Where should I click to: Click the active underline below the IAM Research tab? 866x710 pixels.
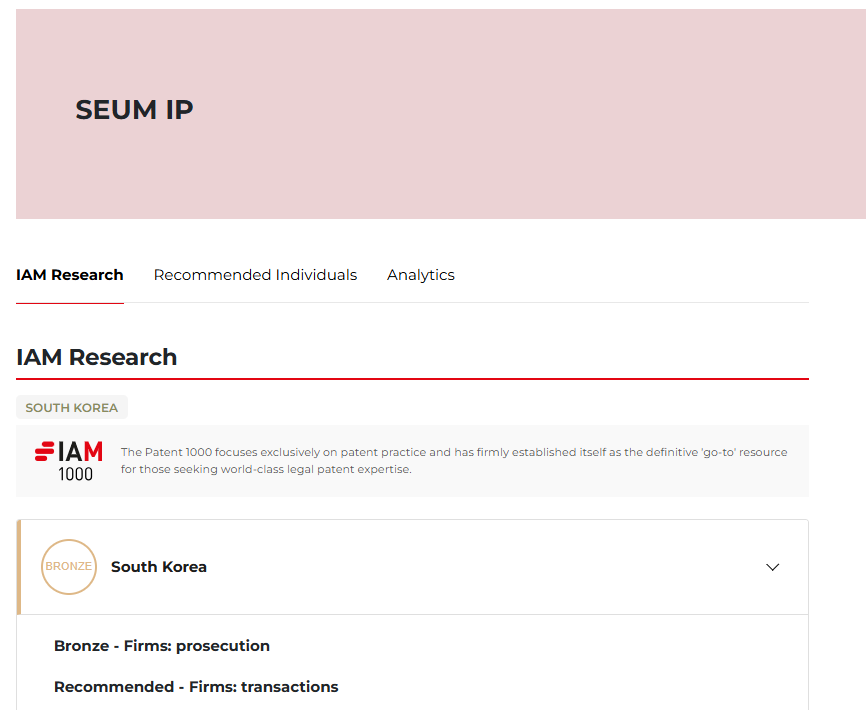[70, 302]
